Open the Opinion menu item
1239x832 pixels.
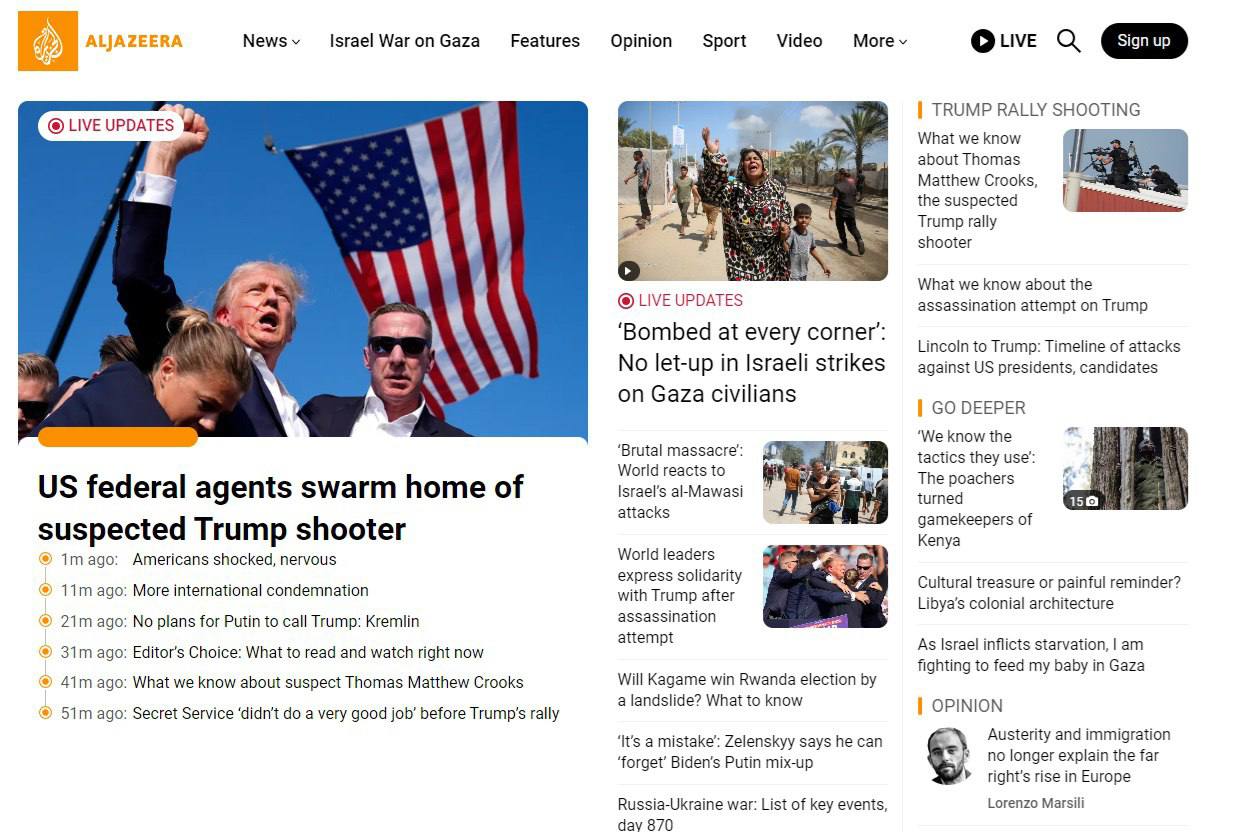(x=641, y=41)
